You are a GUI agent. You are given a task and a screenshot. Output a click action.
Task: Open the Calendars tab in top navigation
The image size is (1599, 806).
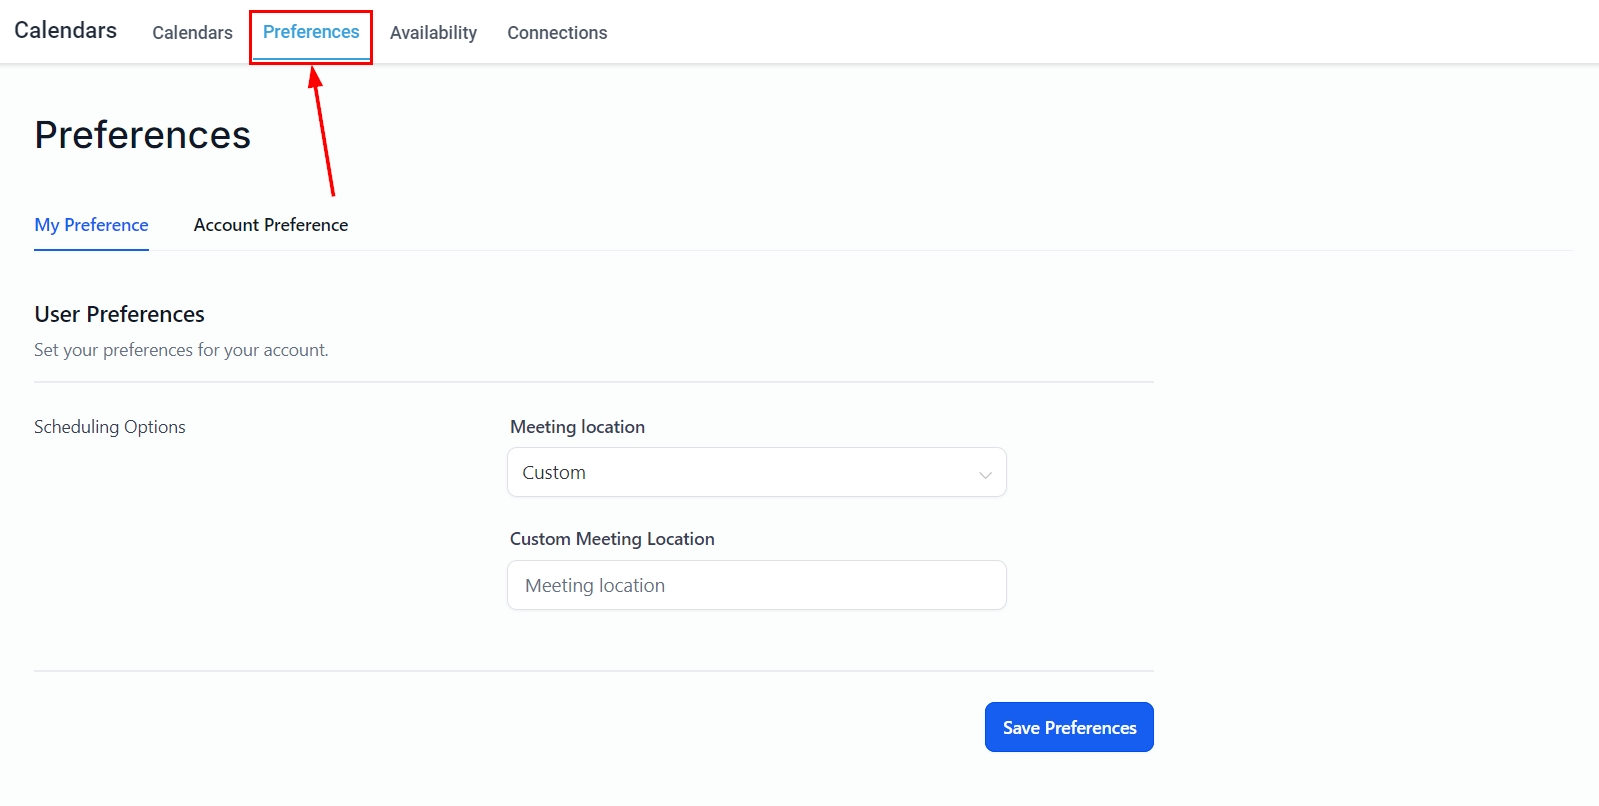pyautogui.click(x=192, y=33)
